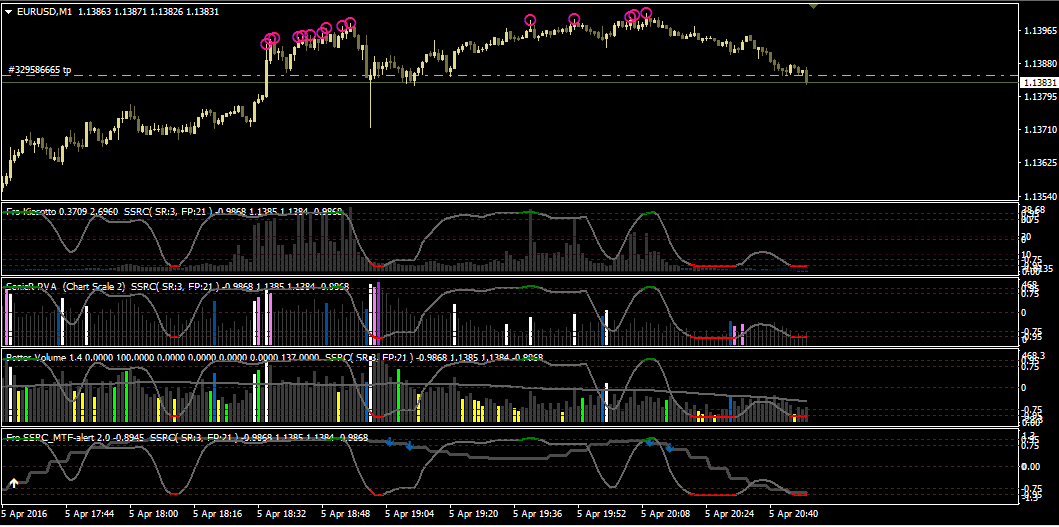Click the 5 Apr 19:52 time label
This screenshot has height=527, width=1059.
click(x=602, y=513)
